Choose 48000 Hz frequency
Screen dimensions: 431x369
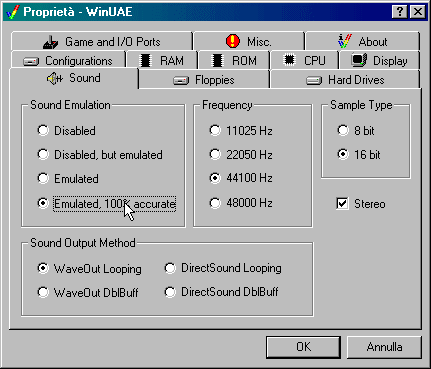tap(241, 203)
